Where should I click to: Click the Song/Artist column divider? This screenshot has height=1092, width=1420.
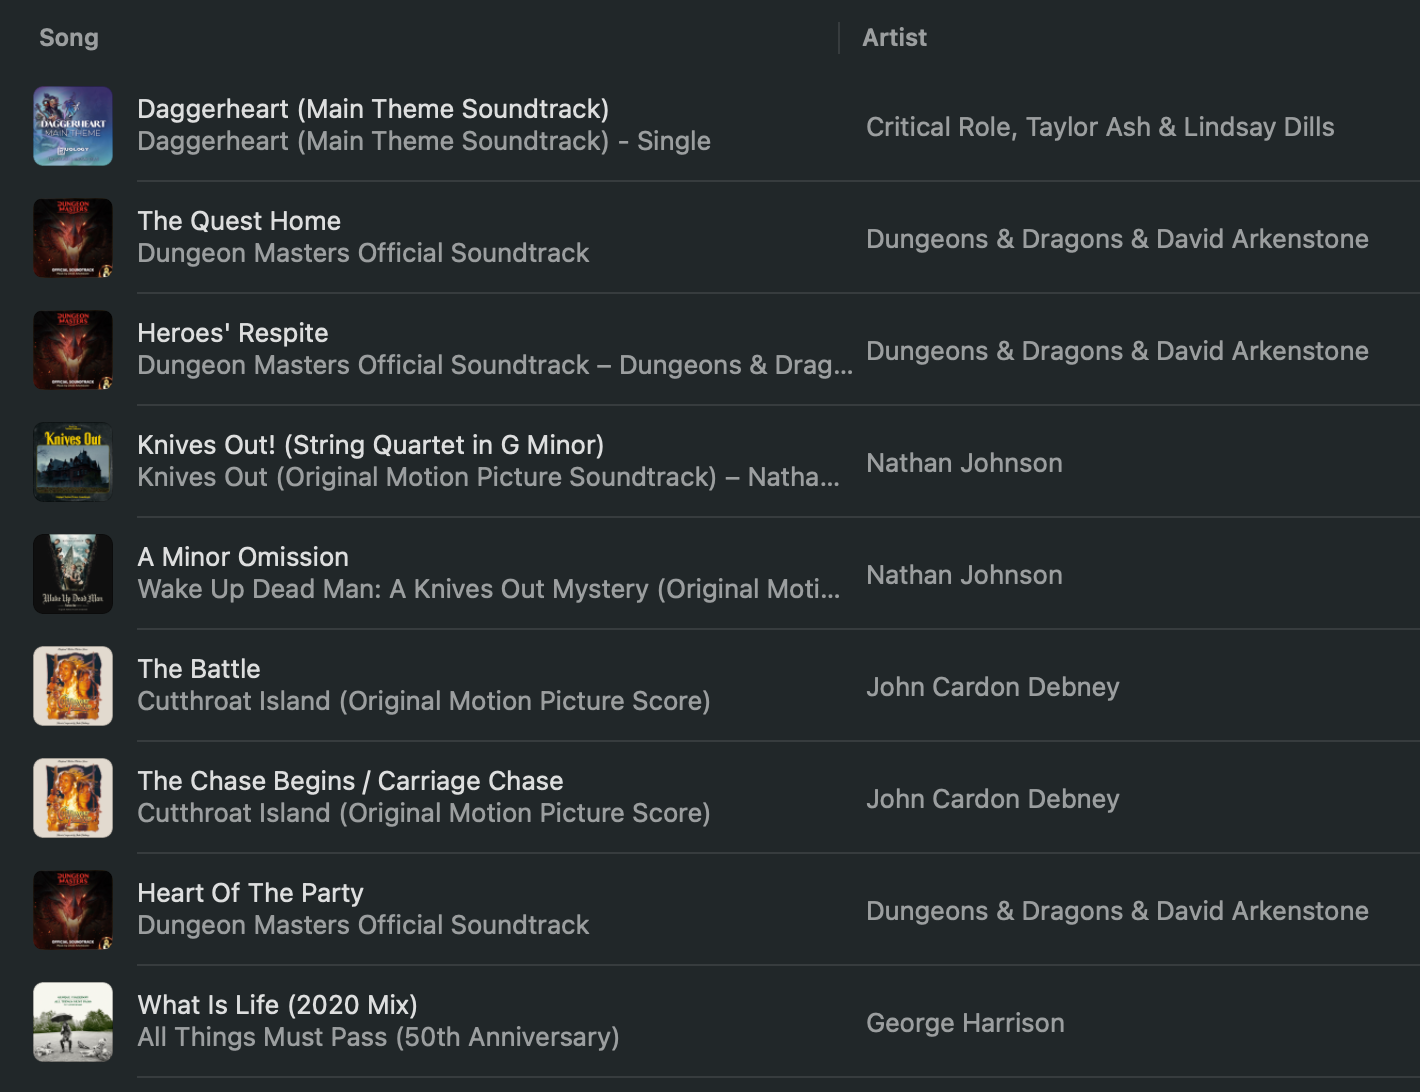pyautogui.click(x=839, y=38)
